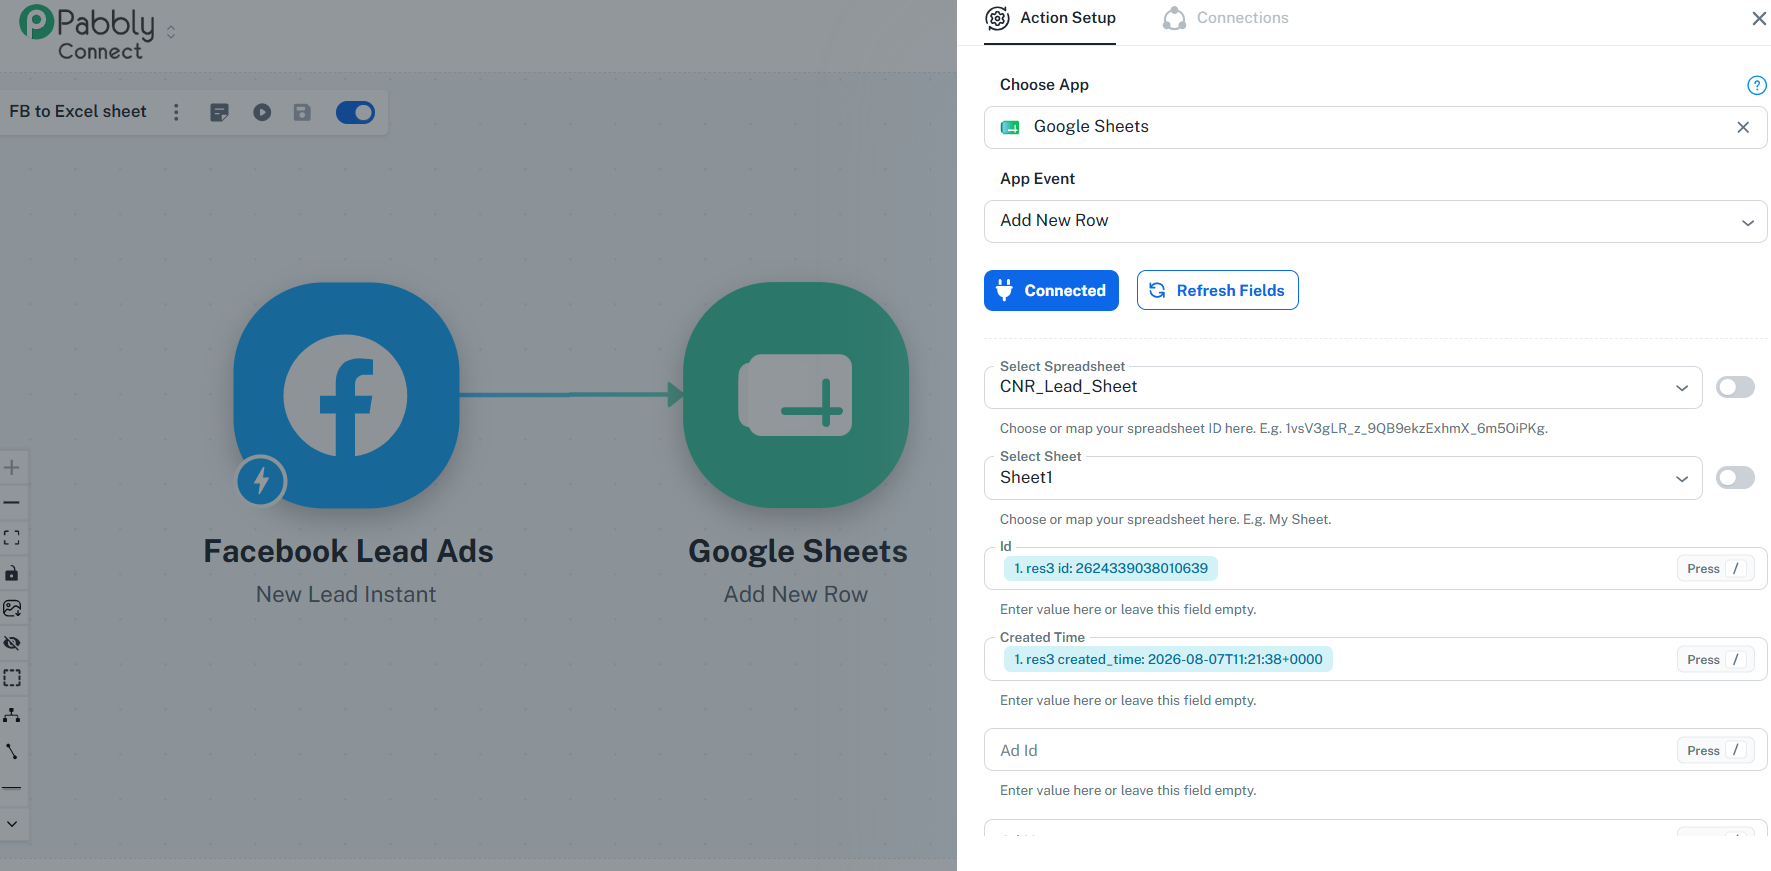1771x871 pixels.
Task: Switch to the Action Setup tab
Action: [1050, 18]
